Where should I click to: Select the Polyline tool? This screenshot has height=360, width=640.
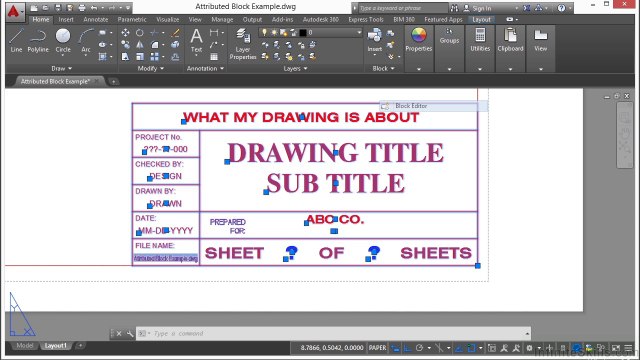(38, 40)
